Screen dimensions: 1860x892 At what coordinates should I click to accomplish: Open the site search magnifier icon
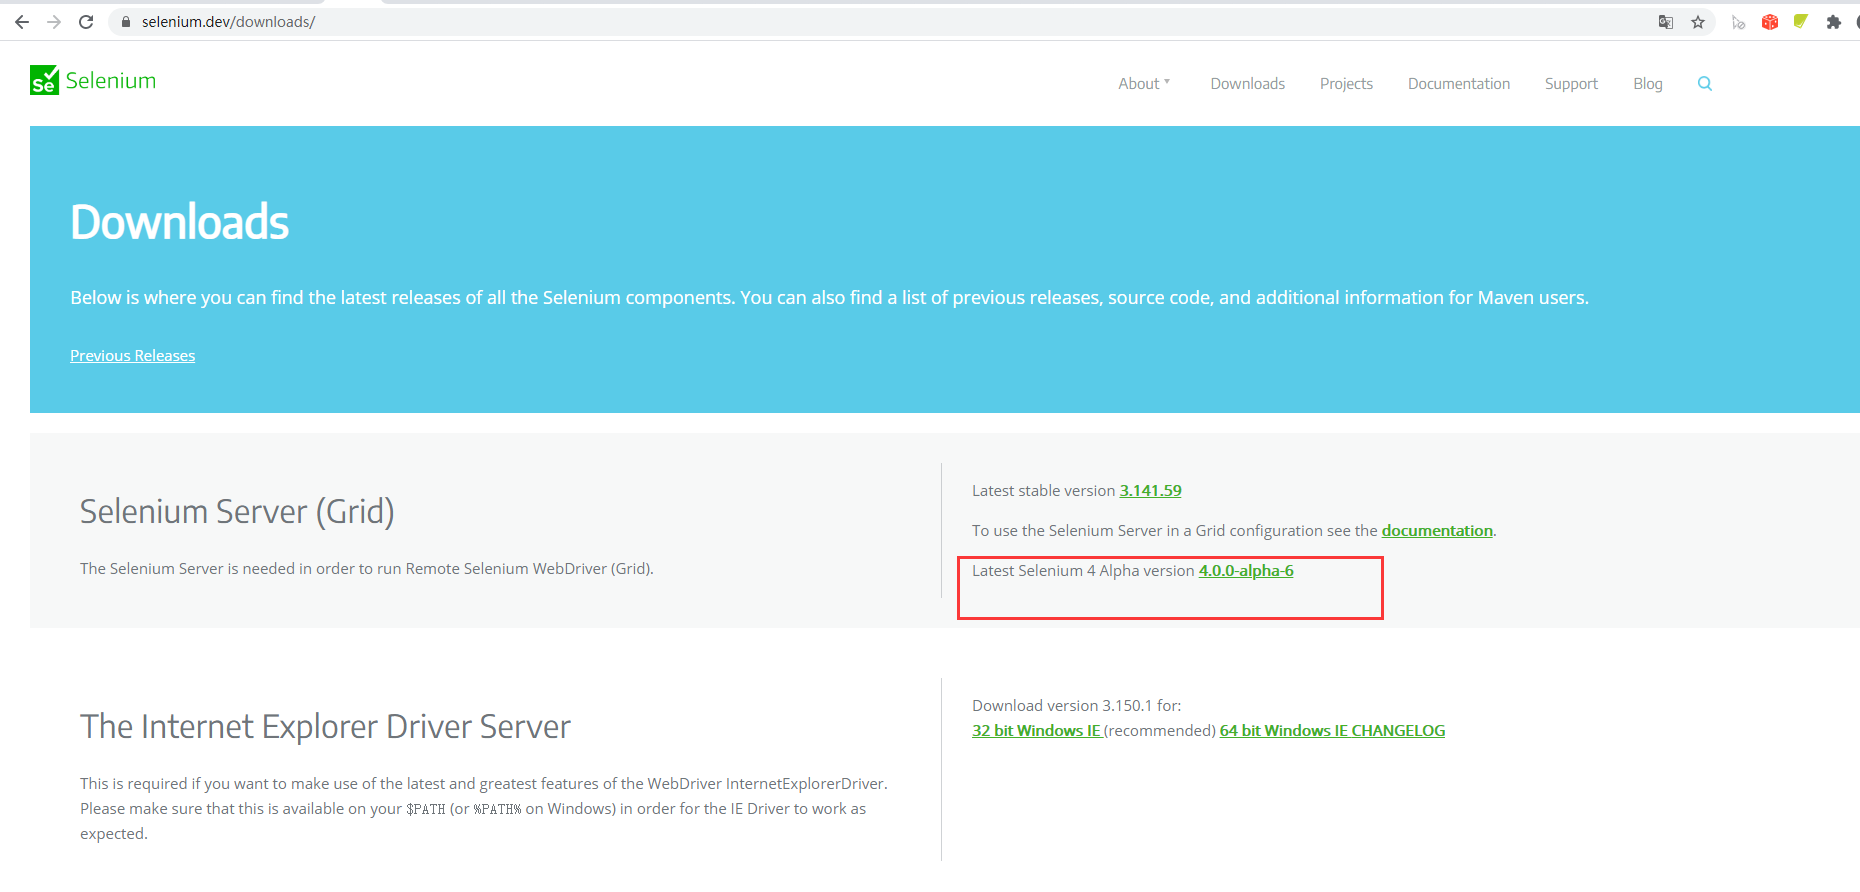(x=1705, y=84)
